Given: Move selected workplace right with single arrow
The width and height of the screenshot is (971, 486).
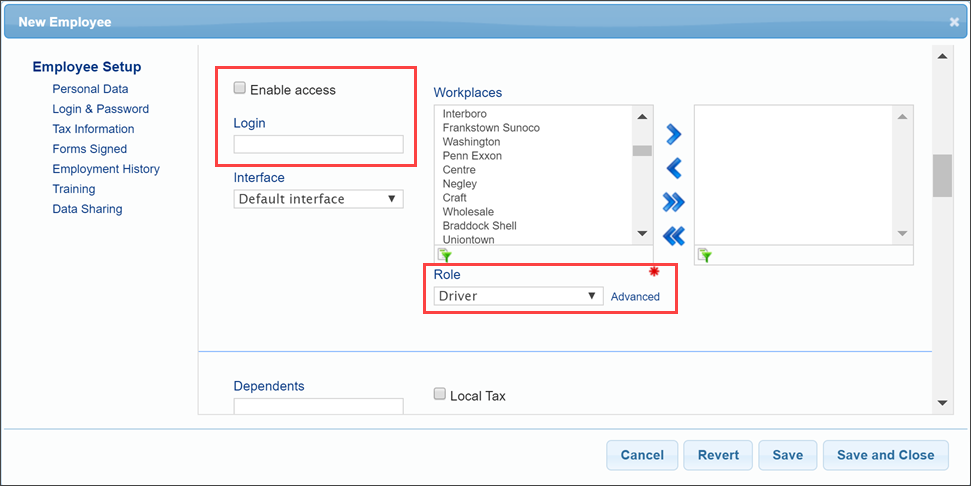Looking at the screenshot, I should point(673,134).
